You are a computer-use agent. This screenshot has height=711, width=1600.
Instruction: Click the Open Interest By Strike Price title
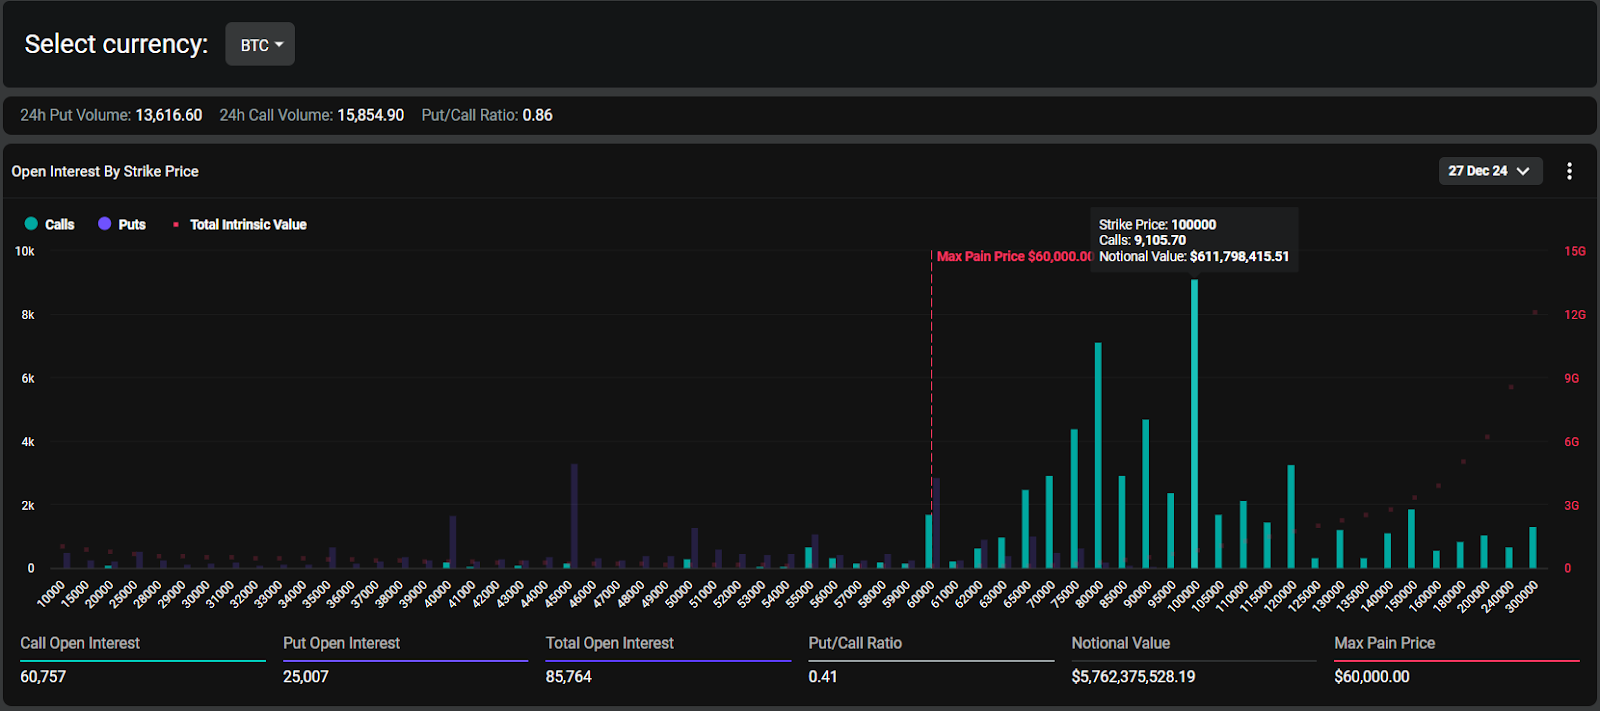[105, 171]
